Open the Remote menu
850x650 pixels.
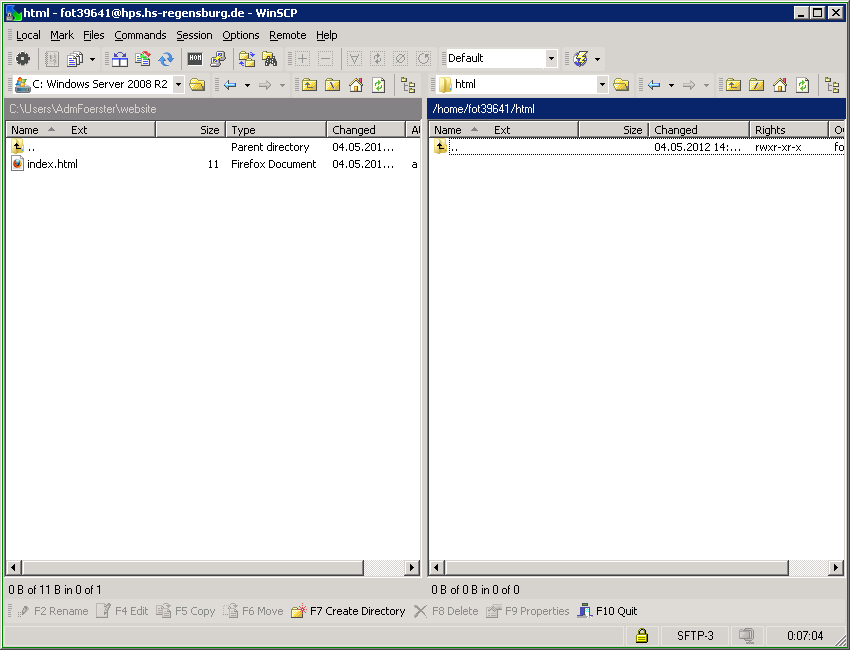click(288, 35)
